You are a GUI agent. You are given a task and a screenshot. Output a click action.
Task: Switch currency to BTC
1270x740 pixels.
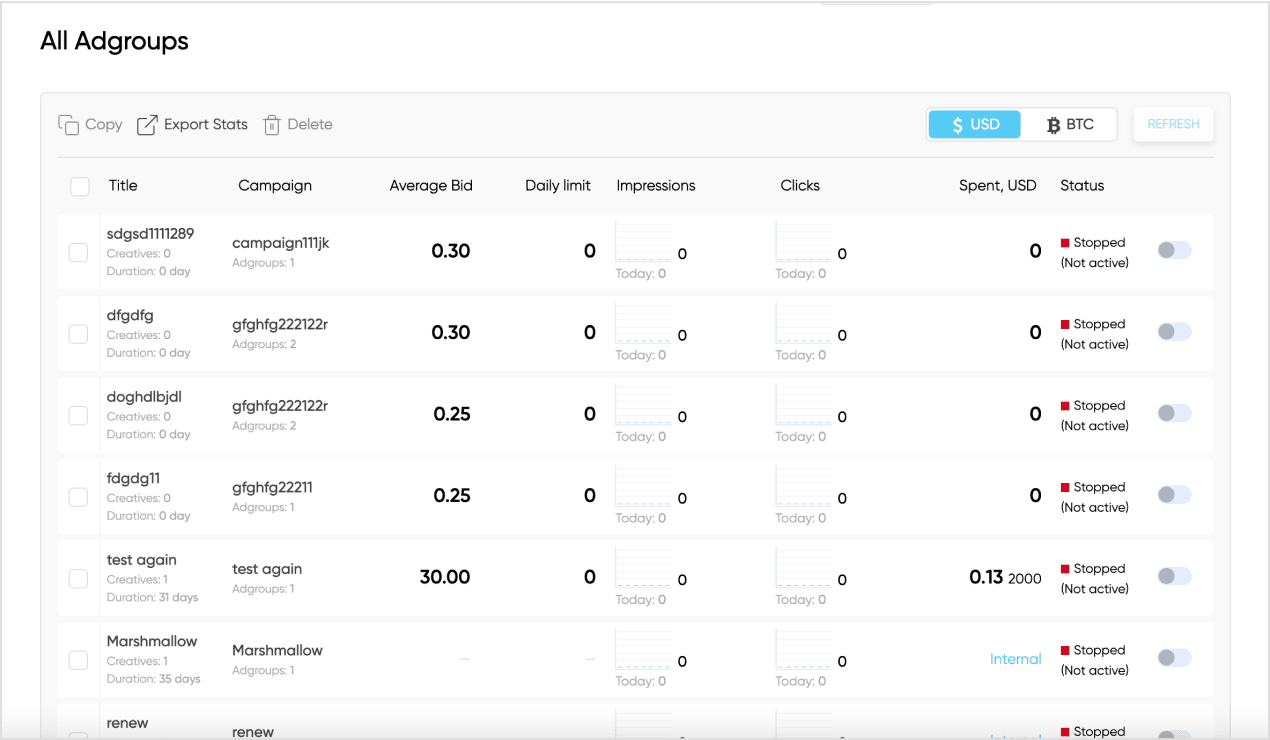pyautogui.click(x=1070, y=125)
